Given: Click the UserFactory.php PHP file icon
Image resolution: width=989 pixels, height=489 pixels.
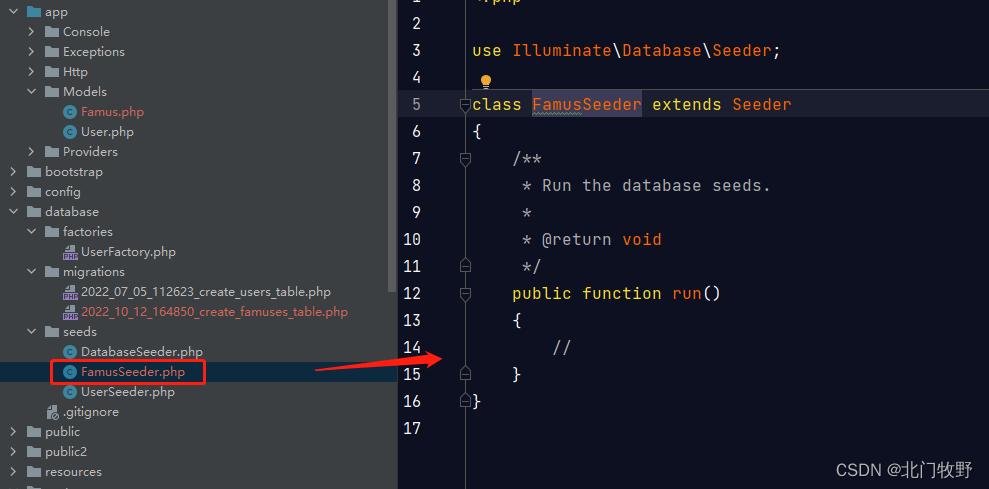Looking at the screenshot, I should click(x=70, y=252).
